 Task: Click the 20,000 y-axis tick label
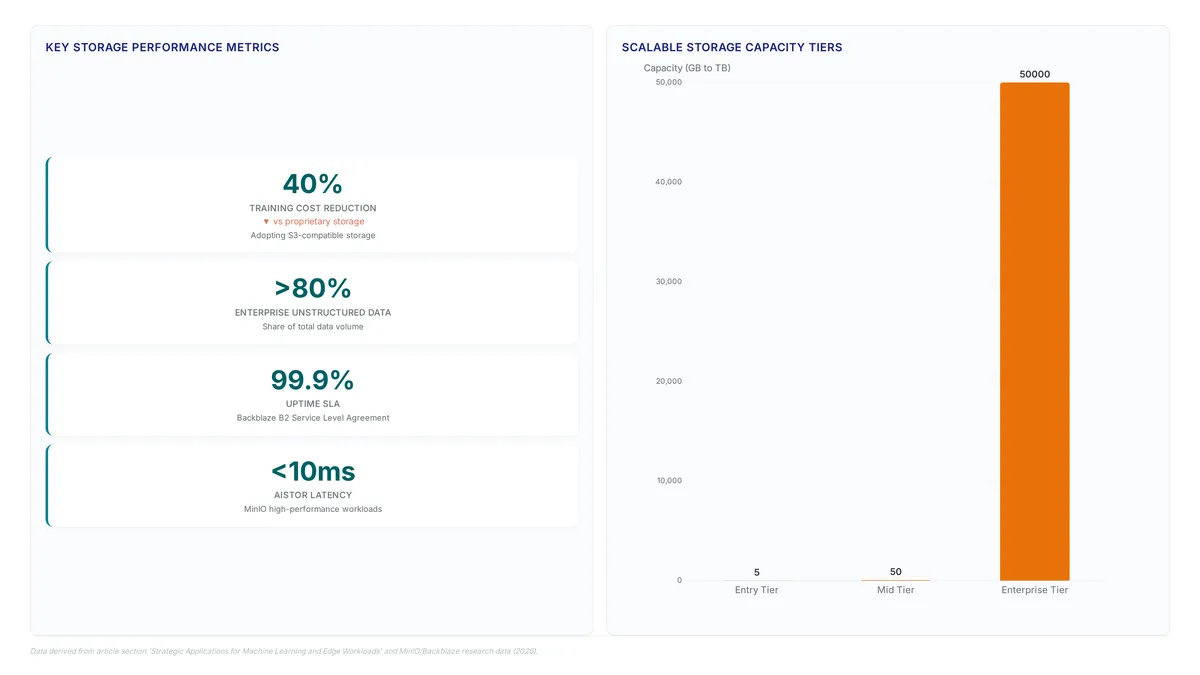click(669, 381)
